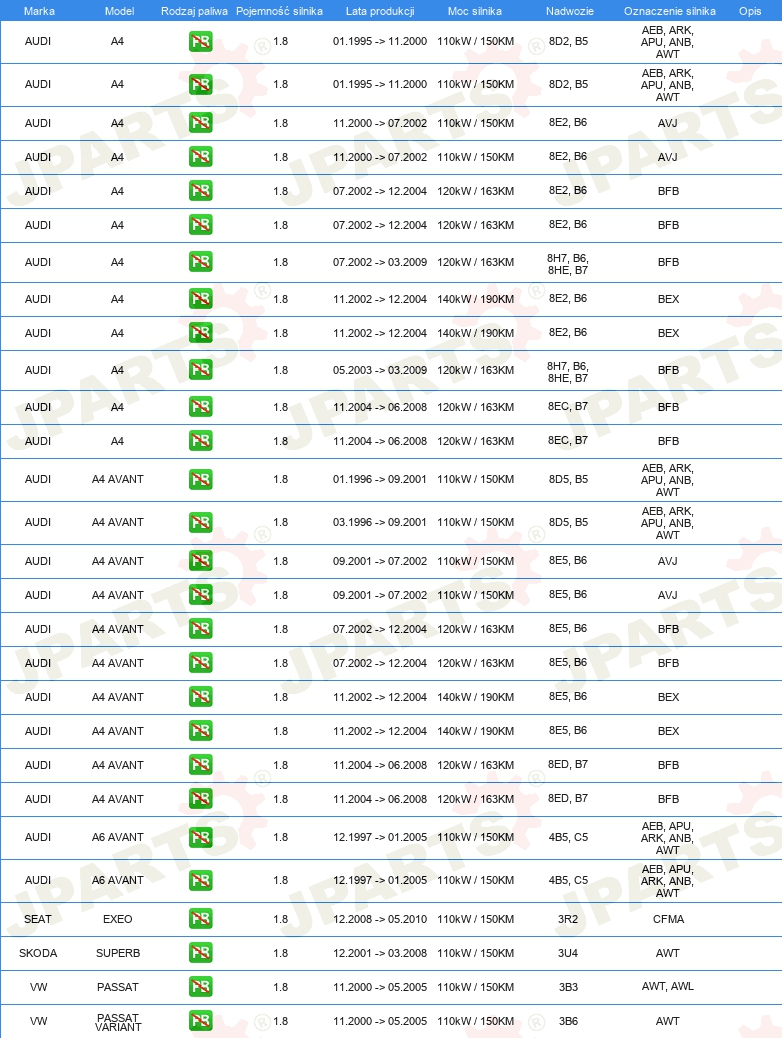Click the CFMA engine code cell
The width and height of the screenshot is (782, 1038).
tap(668, 919)
